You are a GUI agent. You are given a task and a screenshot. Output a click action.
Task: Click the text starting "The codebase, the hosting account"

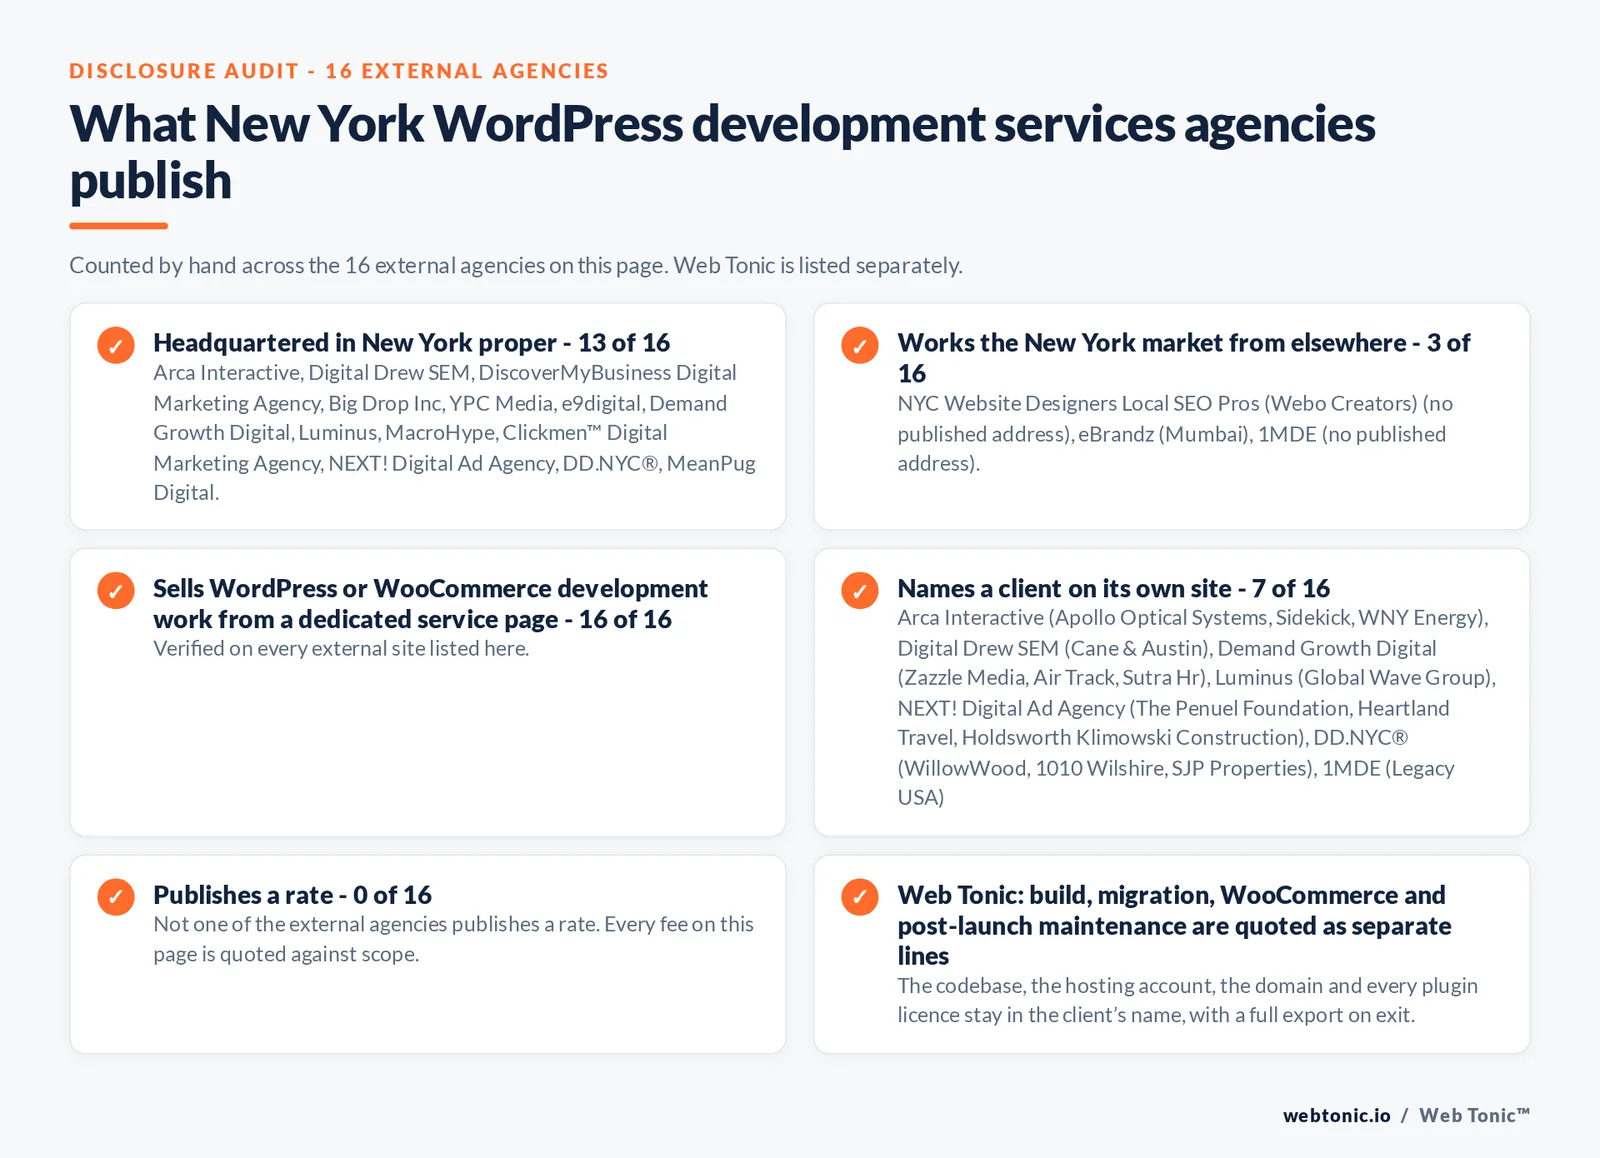coord(1187,1000)
